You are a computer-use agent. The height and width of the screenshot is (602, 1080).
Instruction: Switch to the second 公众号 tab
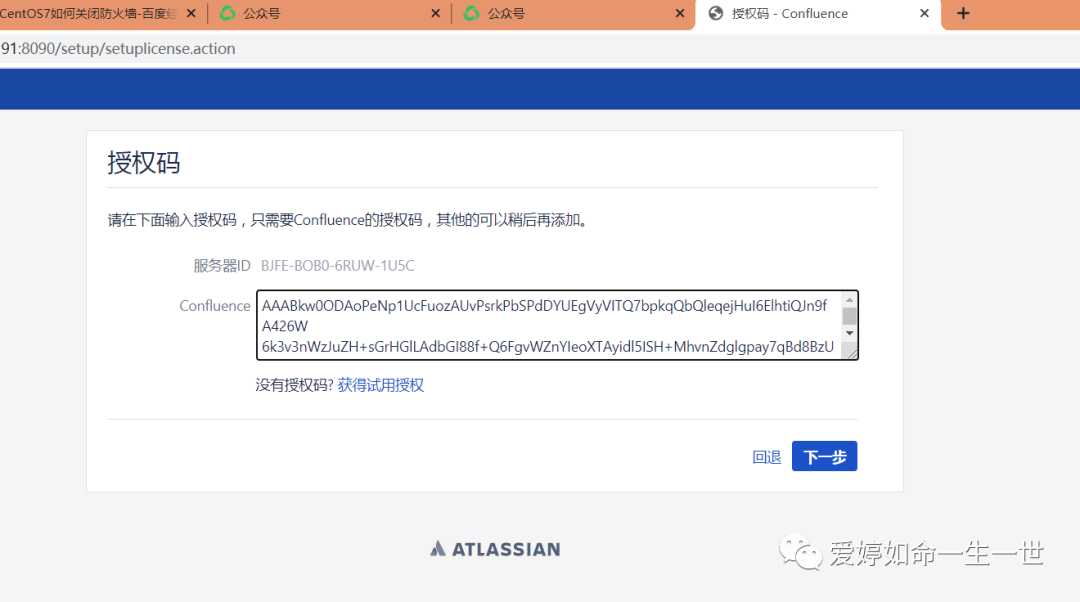[329, 14]
